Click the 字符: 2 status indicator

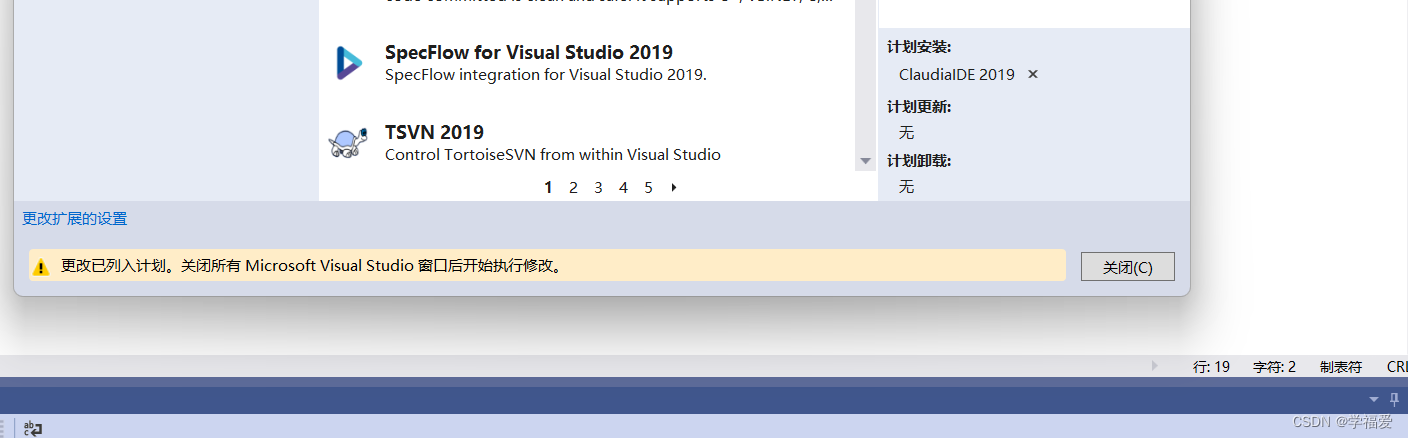click(x=1274, y=367)
